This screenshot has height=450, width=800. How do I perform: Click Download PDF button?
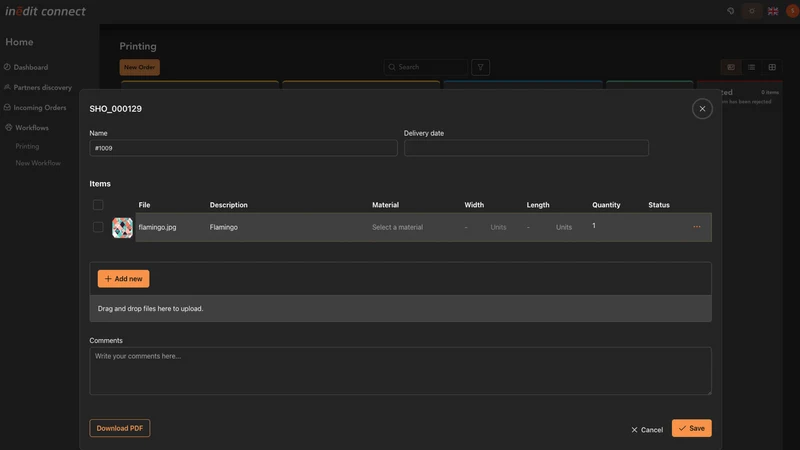(120, 428)
